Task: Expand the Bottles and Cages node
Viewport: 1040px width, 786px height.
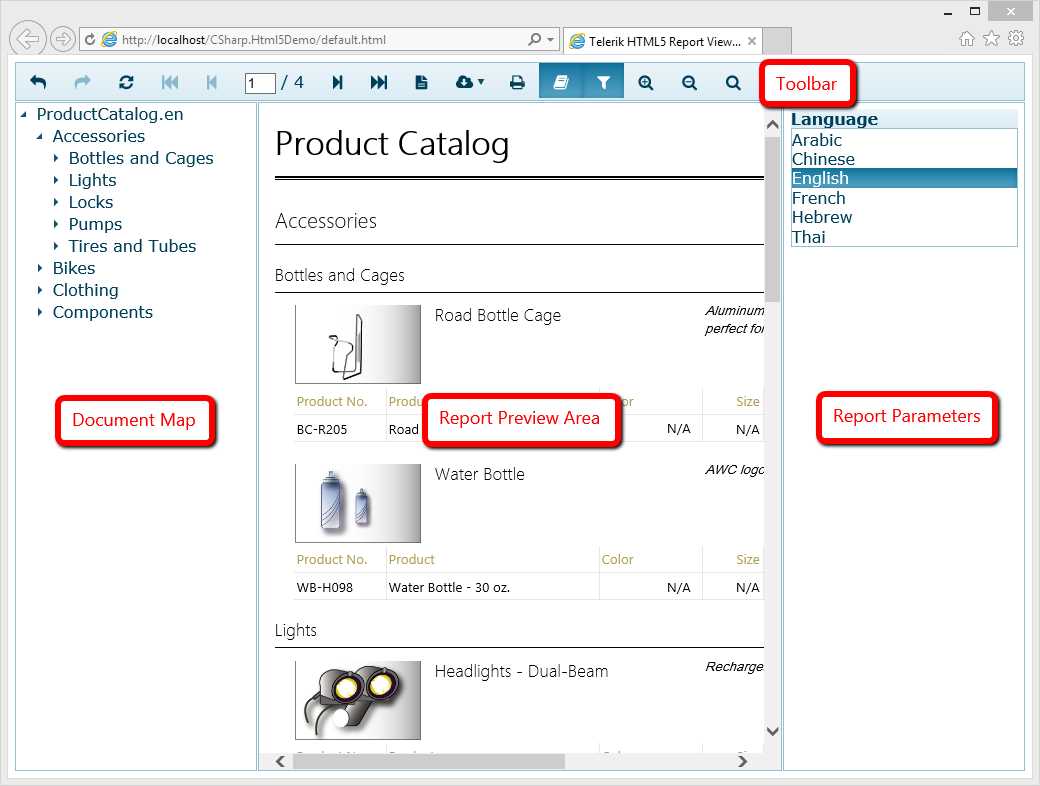Action: 56,159
